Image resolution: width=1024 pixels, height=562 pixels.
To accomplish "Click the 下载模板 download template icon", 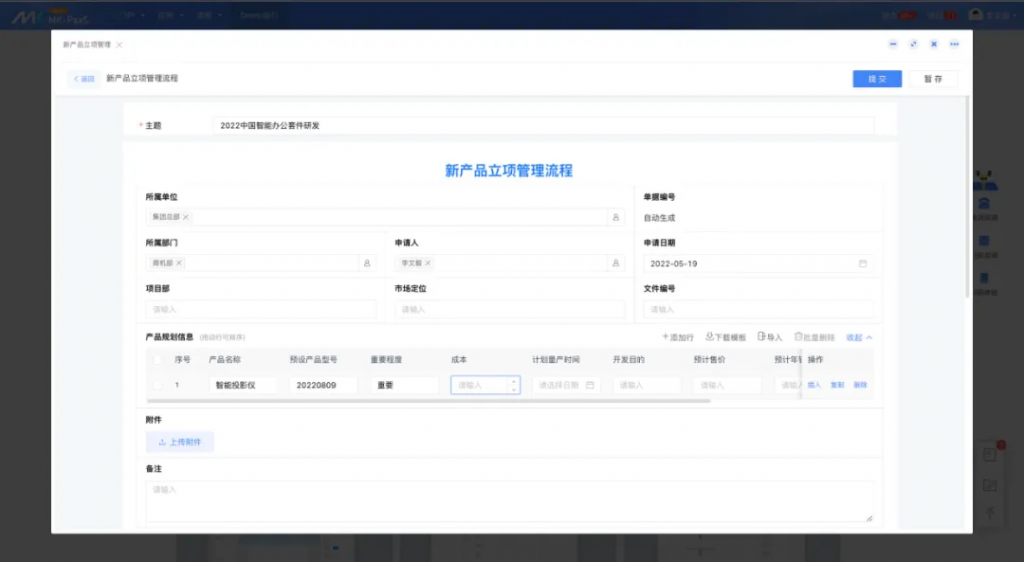I will 710,337.
